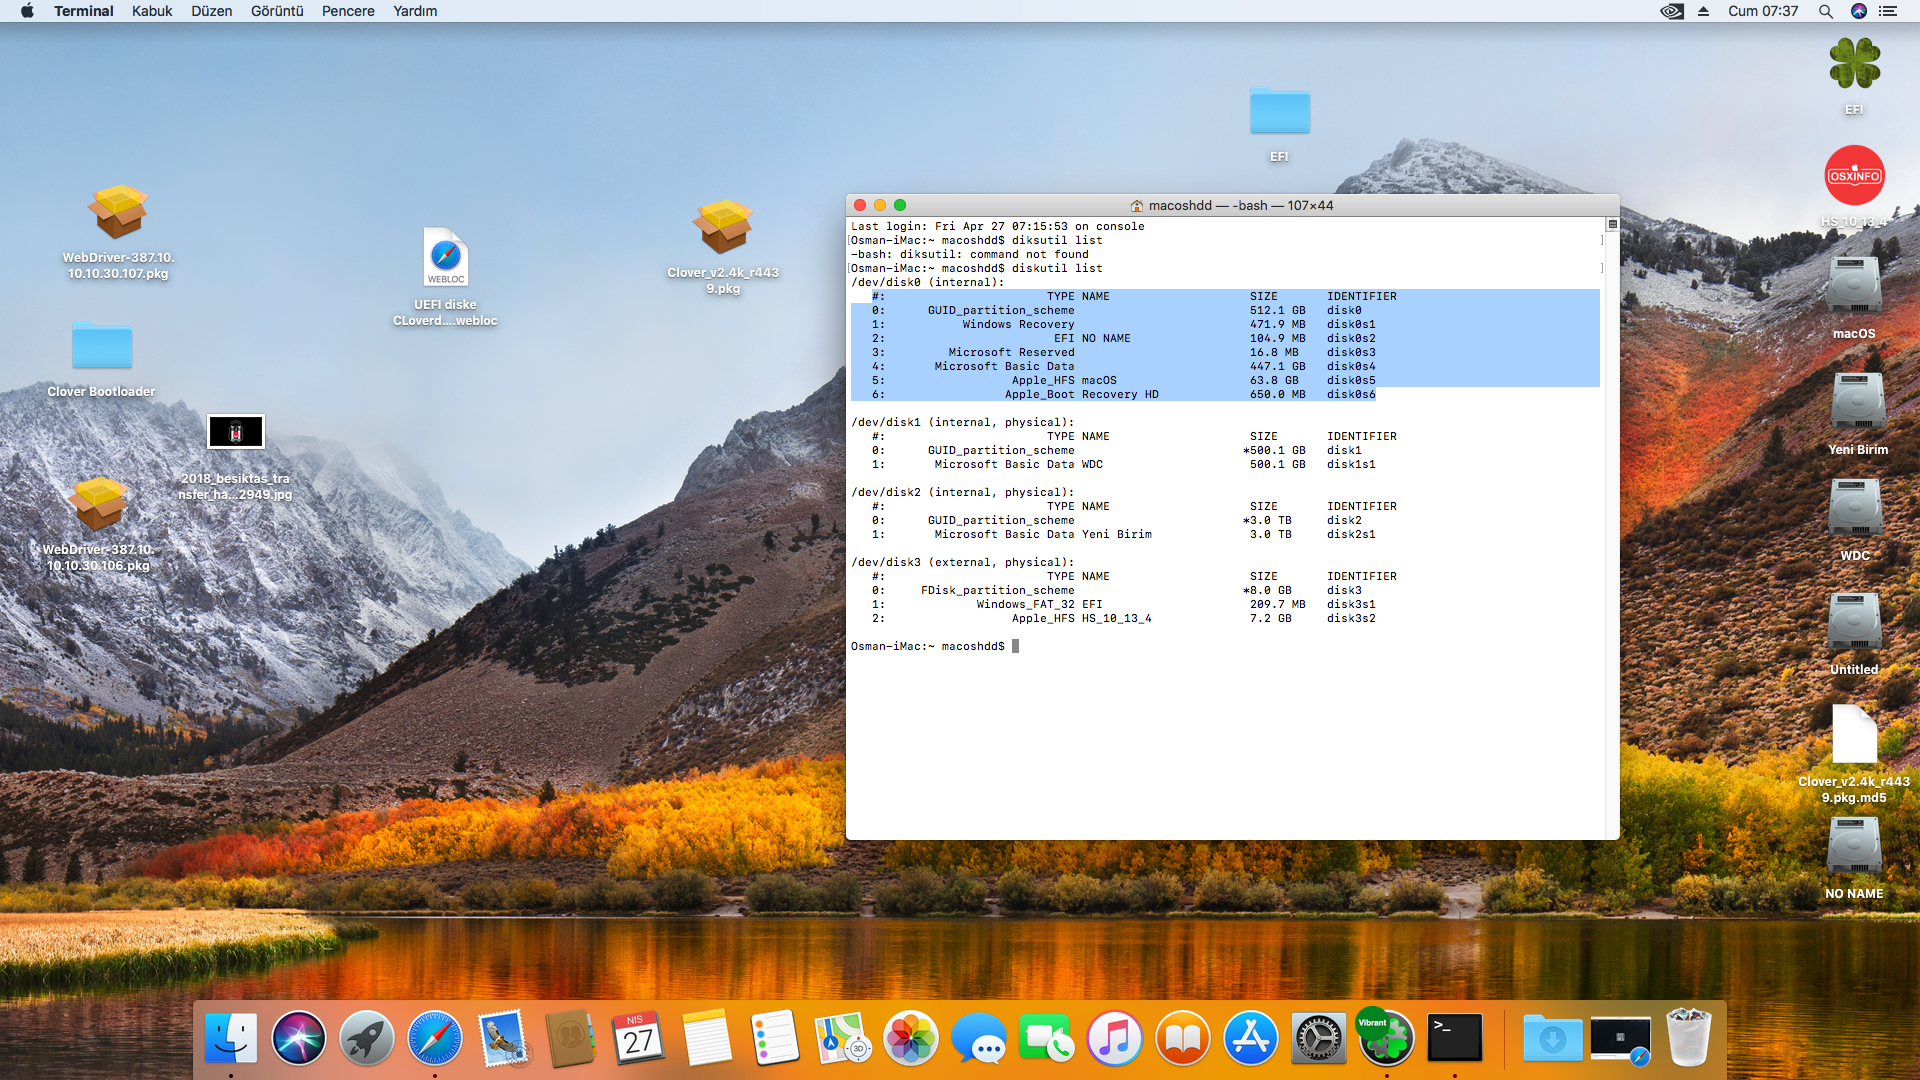This screenshot has height=1080, width=1920.
Task: Open the Apple menu
Action: (27, 11)
